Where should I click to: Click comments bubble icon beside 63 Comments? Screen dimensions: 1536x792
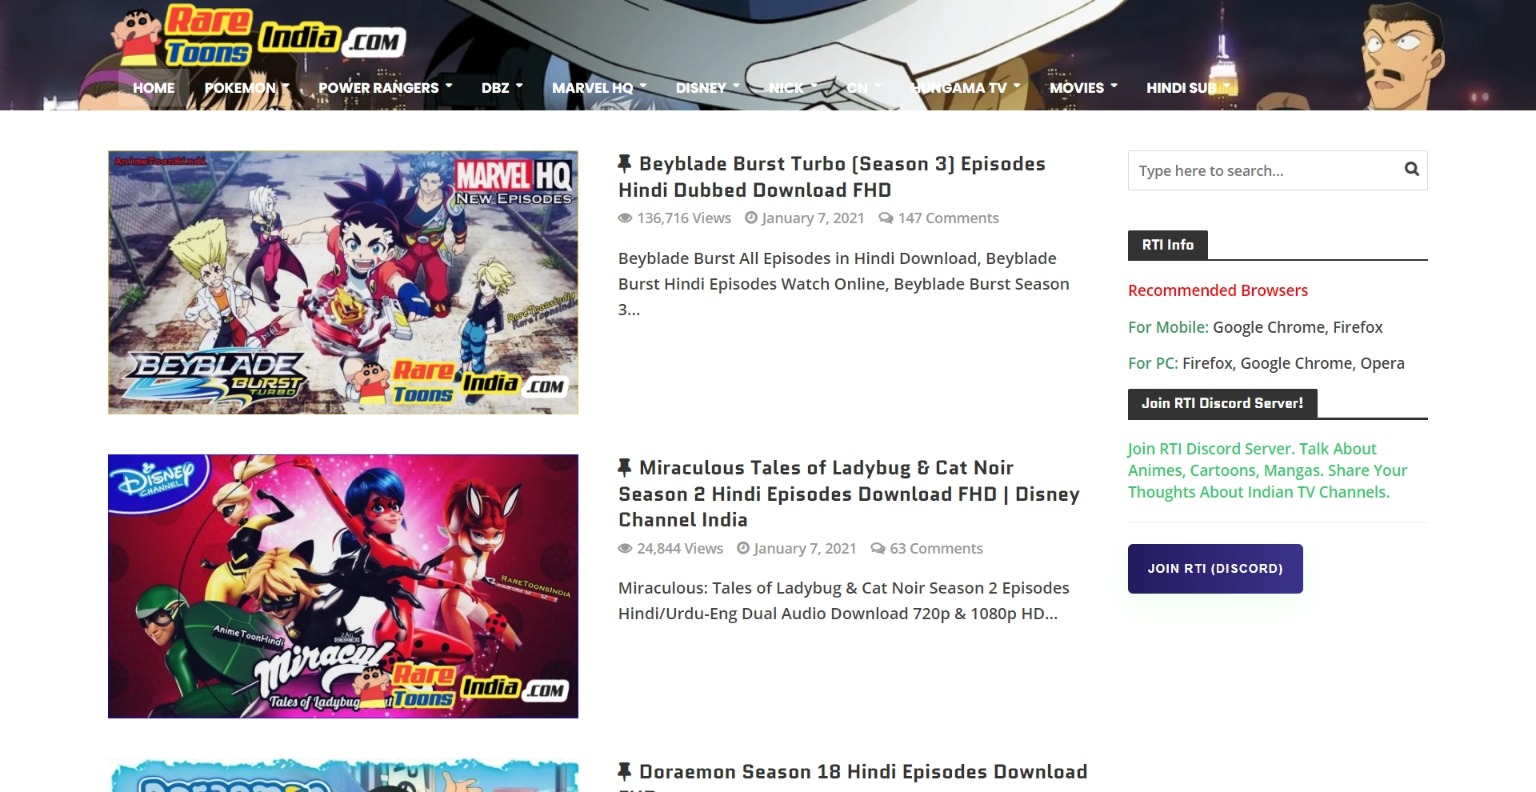coord(878,548)
